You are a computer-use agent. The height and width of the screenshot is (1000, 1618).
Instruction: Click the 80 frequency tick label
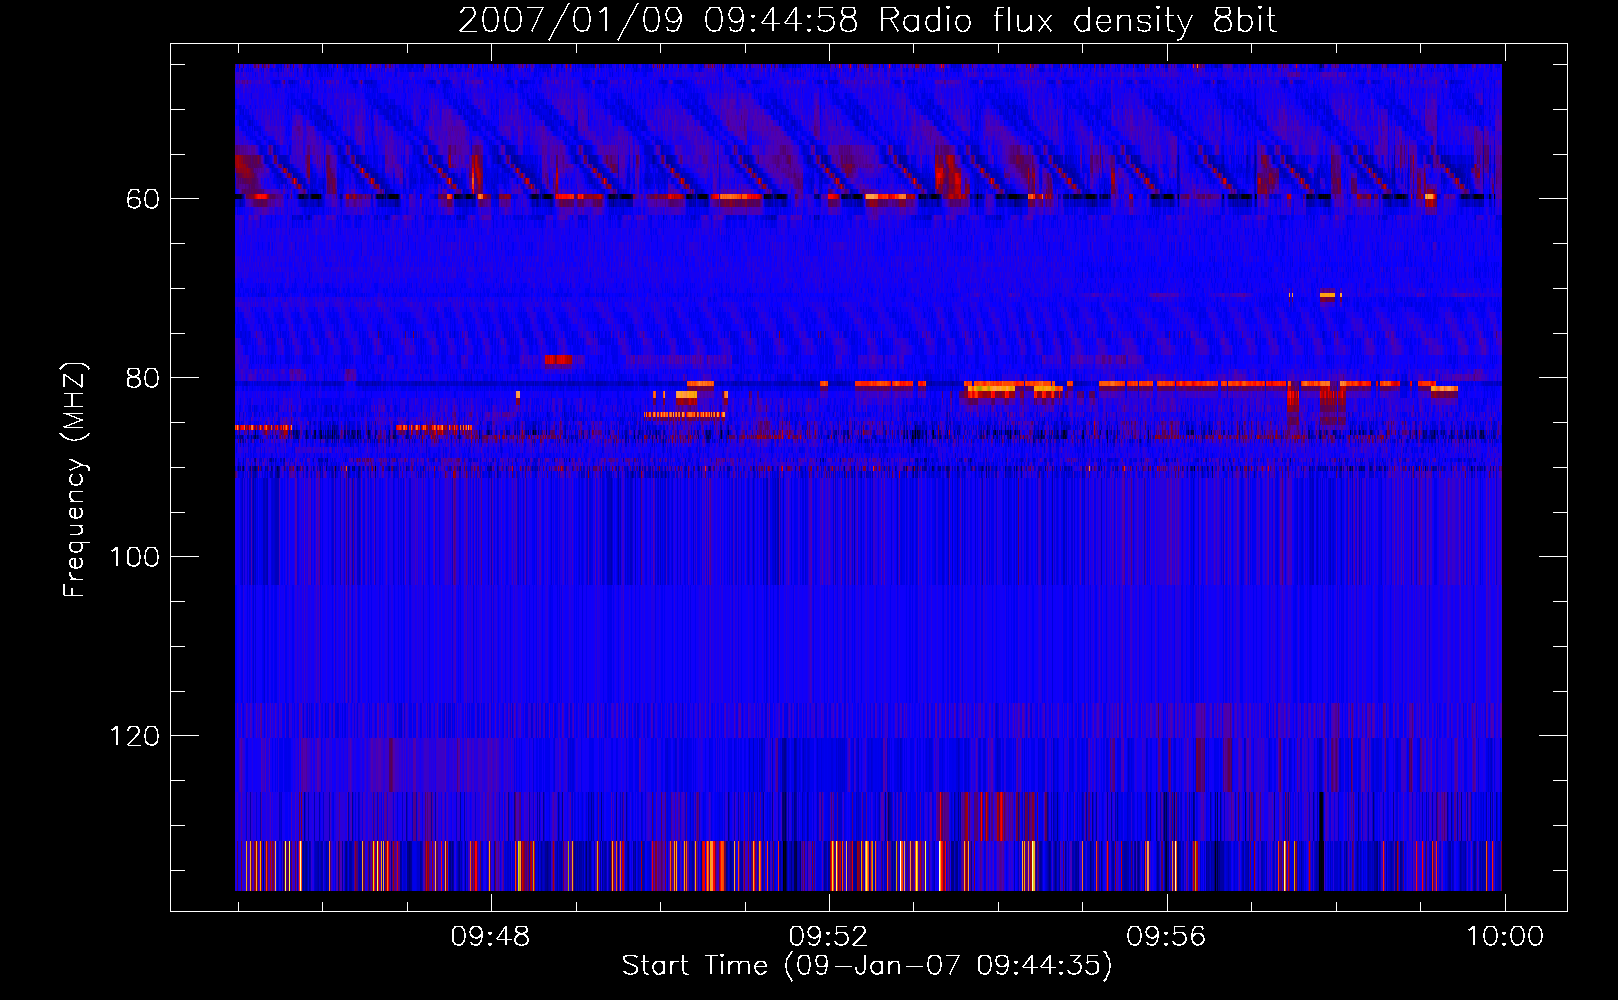[142, 379]
